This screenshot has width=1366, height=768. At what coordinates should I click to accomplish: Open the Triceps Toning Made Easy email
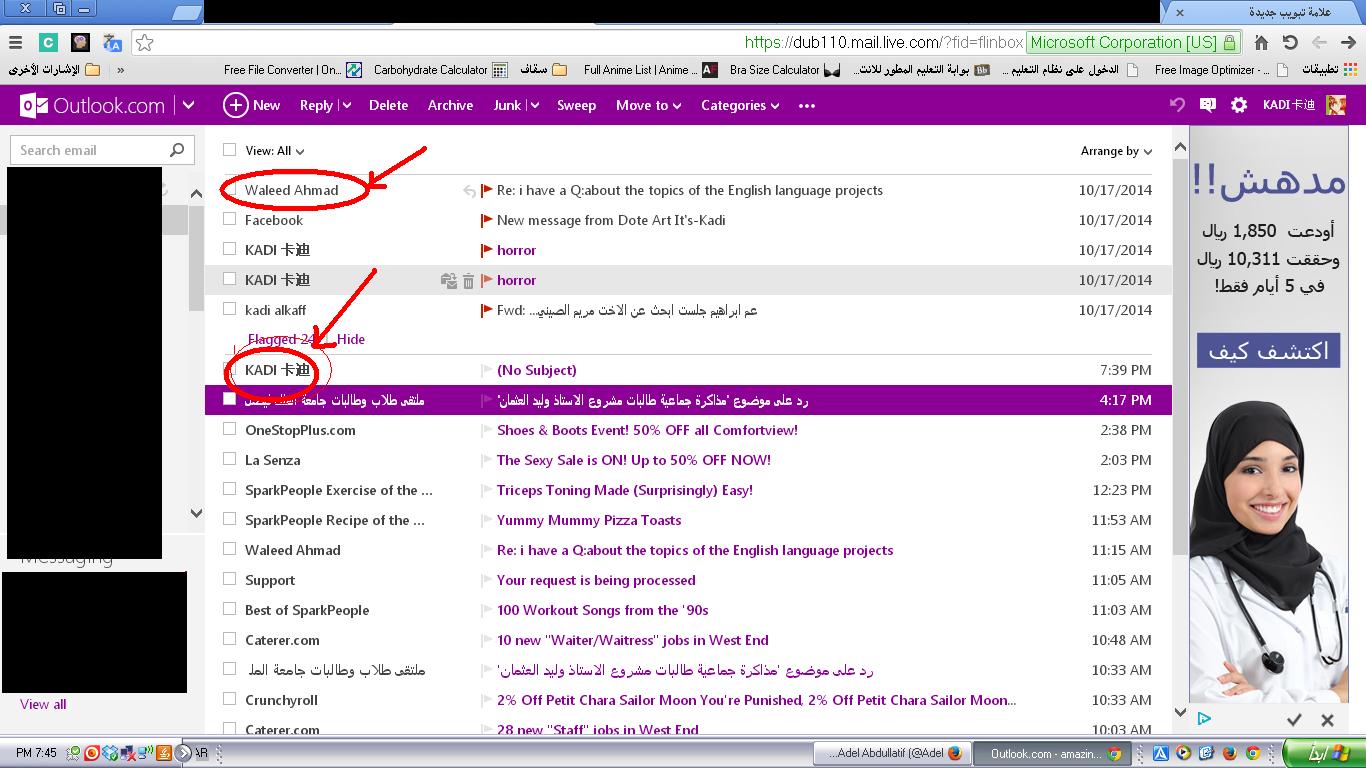click(625, 490)
